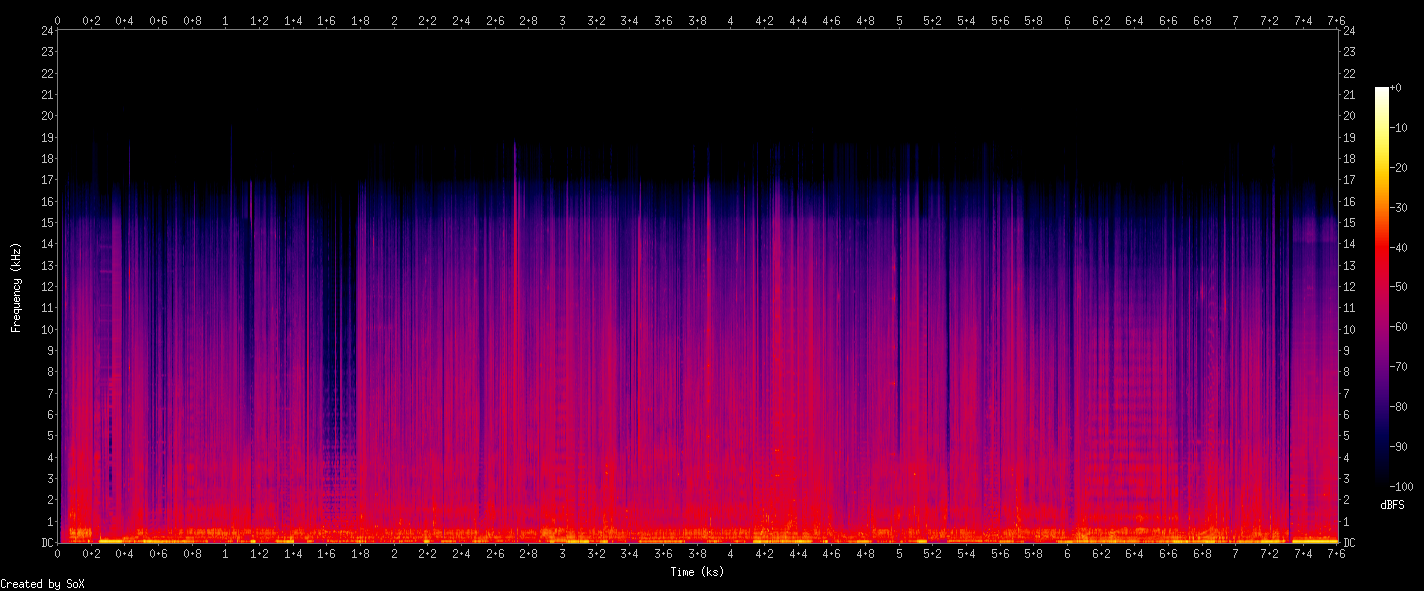Click the 'Time (ks)' axis label
The image size is (1424, 591).
coord(697,572)
